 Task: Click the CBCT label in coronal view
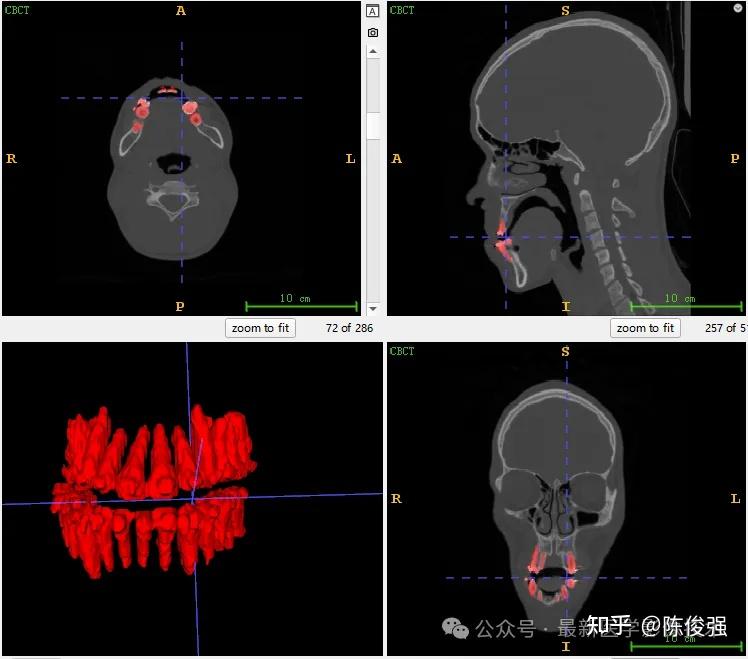[402, 351]
